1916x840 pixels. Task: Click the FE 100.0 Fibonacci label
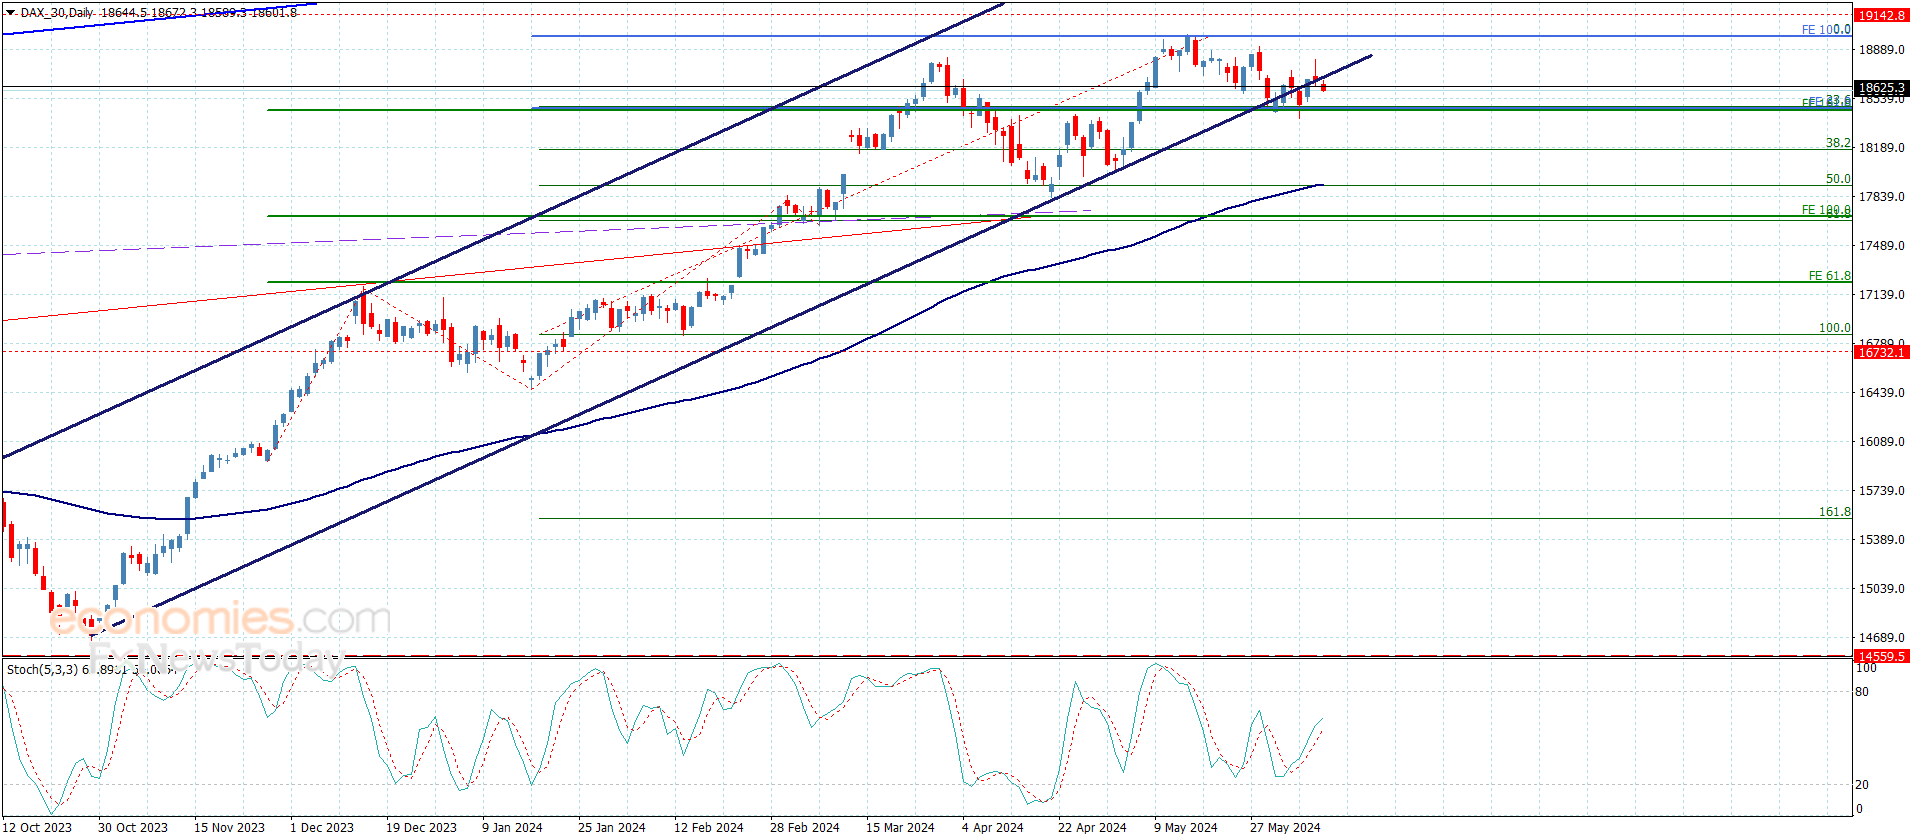pyautogui.click(x=1826, y=30)
